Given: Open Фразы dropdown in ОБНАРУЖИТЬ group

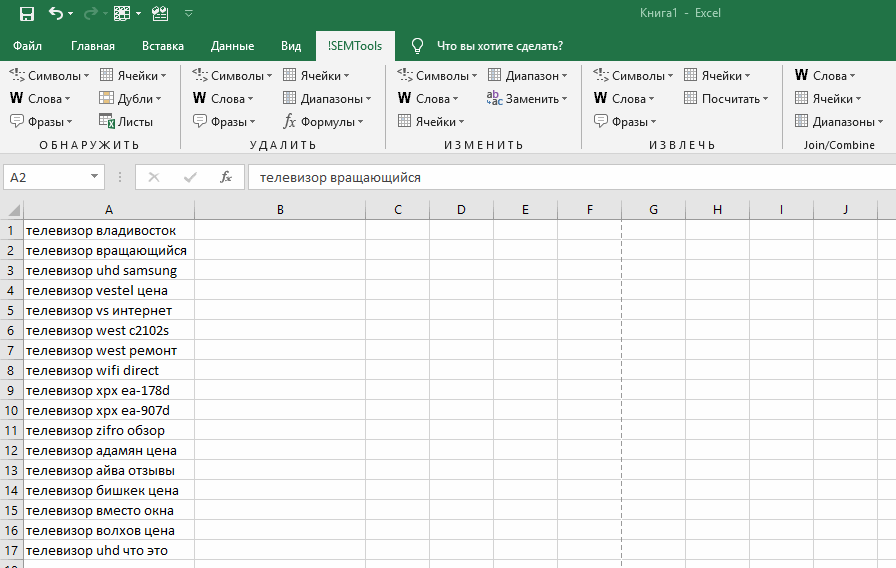Looking at the screenshot, I should click(42, 122).
